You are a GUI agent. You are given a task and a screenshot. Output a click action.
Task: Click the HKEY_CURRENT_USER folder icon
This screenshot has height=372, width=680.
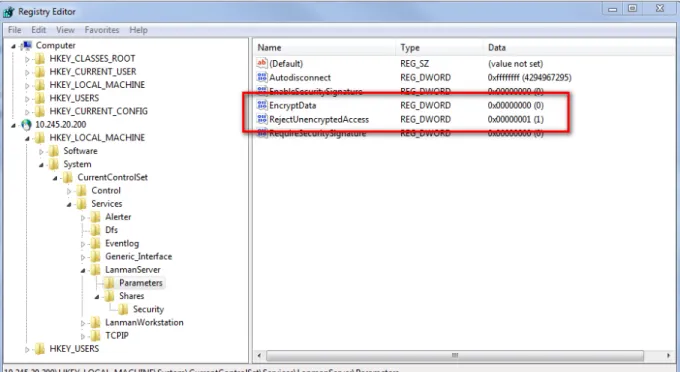40,72
